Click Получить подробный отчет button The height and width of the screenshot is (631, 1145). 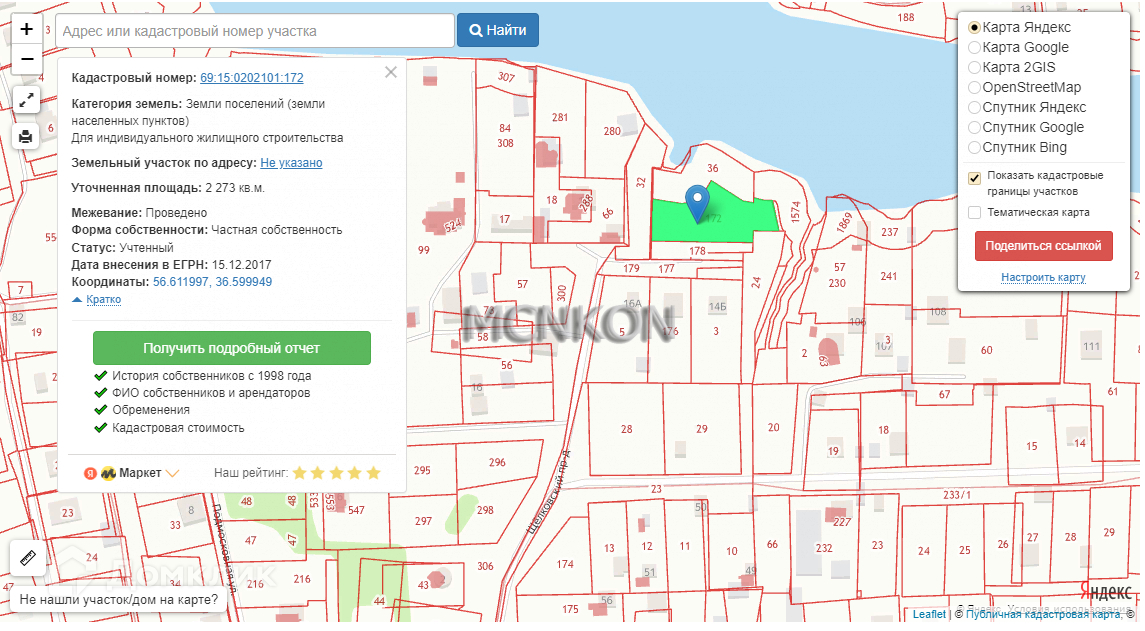tap(231, 348)
